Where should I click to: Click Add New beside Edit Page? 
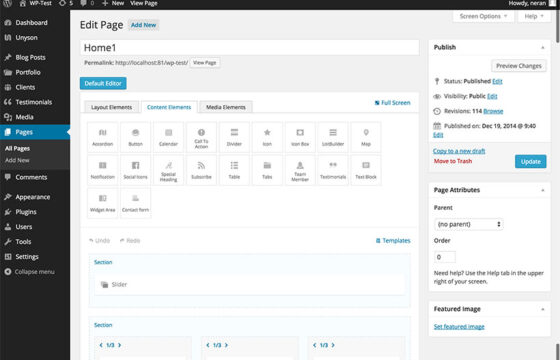[x=143, y=25]
